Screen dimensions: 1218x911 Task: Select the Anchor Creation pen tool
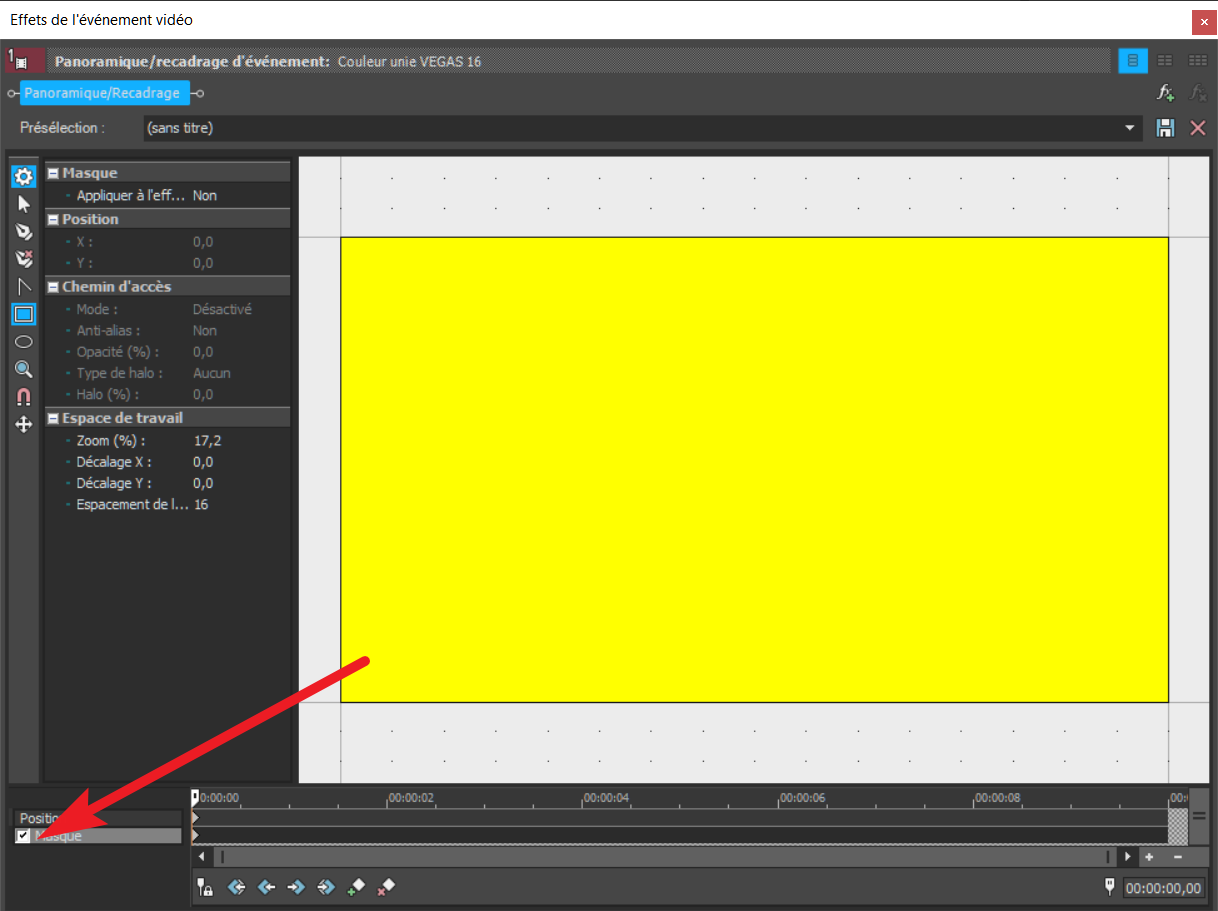(x=24, y=232)
